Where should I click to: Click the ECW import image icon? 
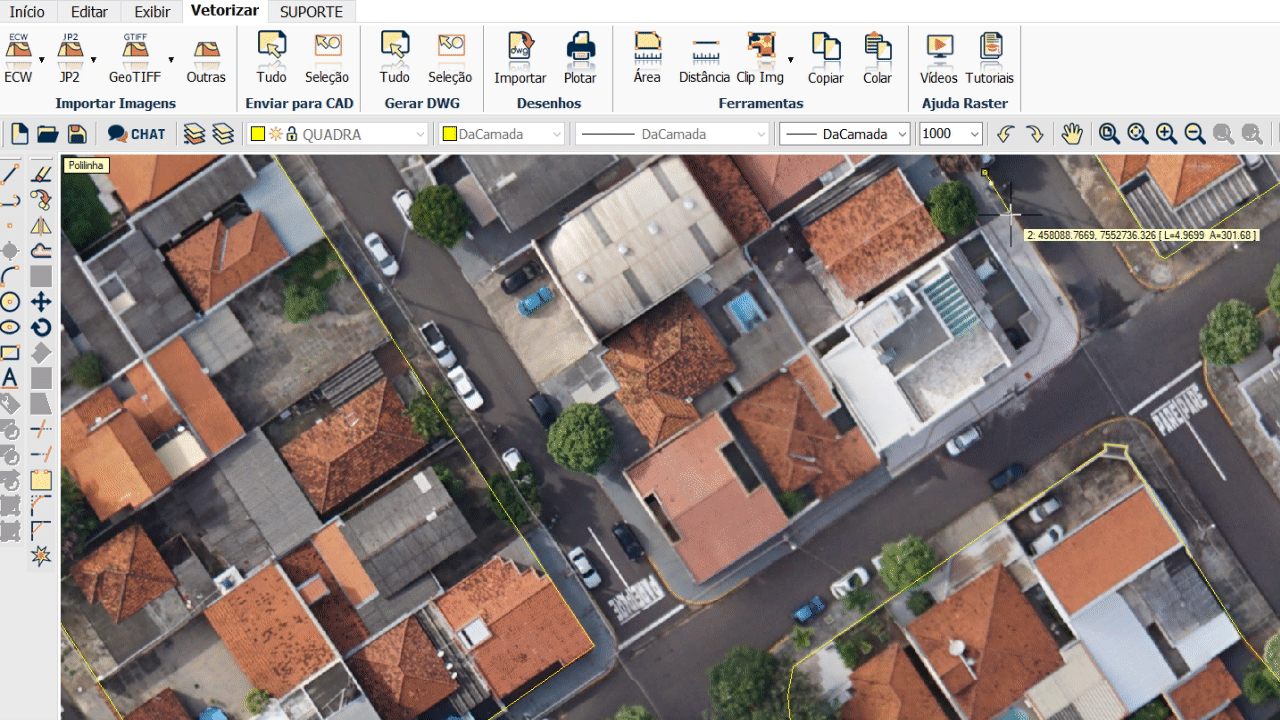(x=18, y=50)
